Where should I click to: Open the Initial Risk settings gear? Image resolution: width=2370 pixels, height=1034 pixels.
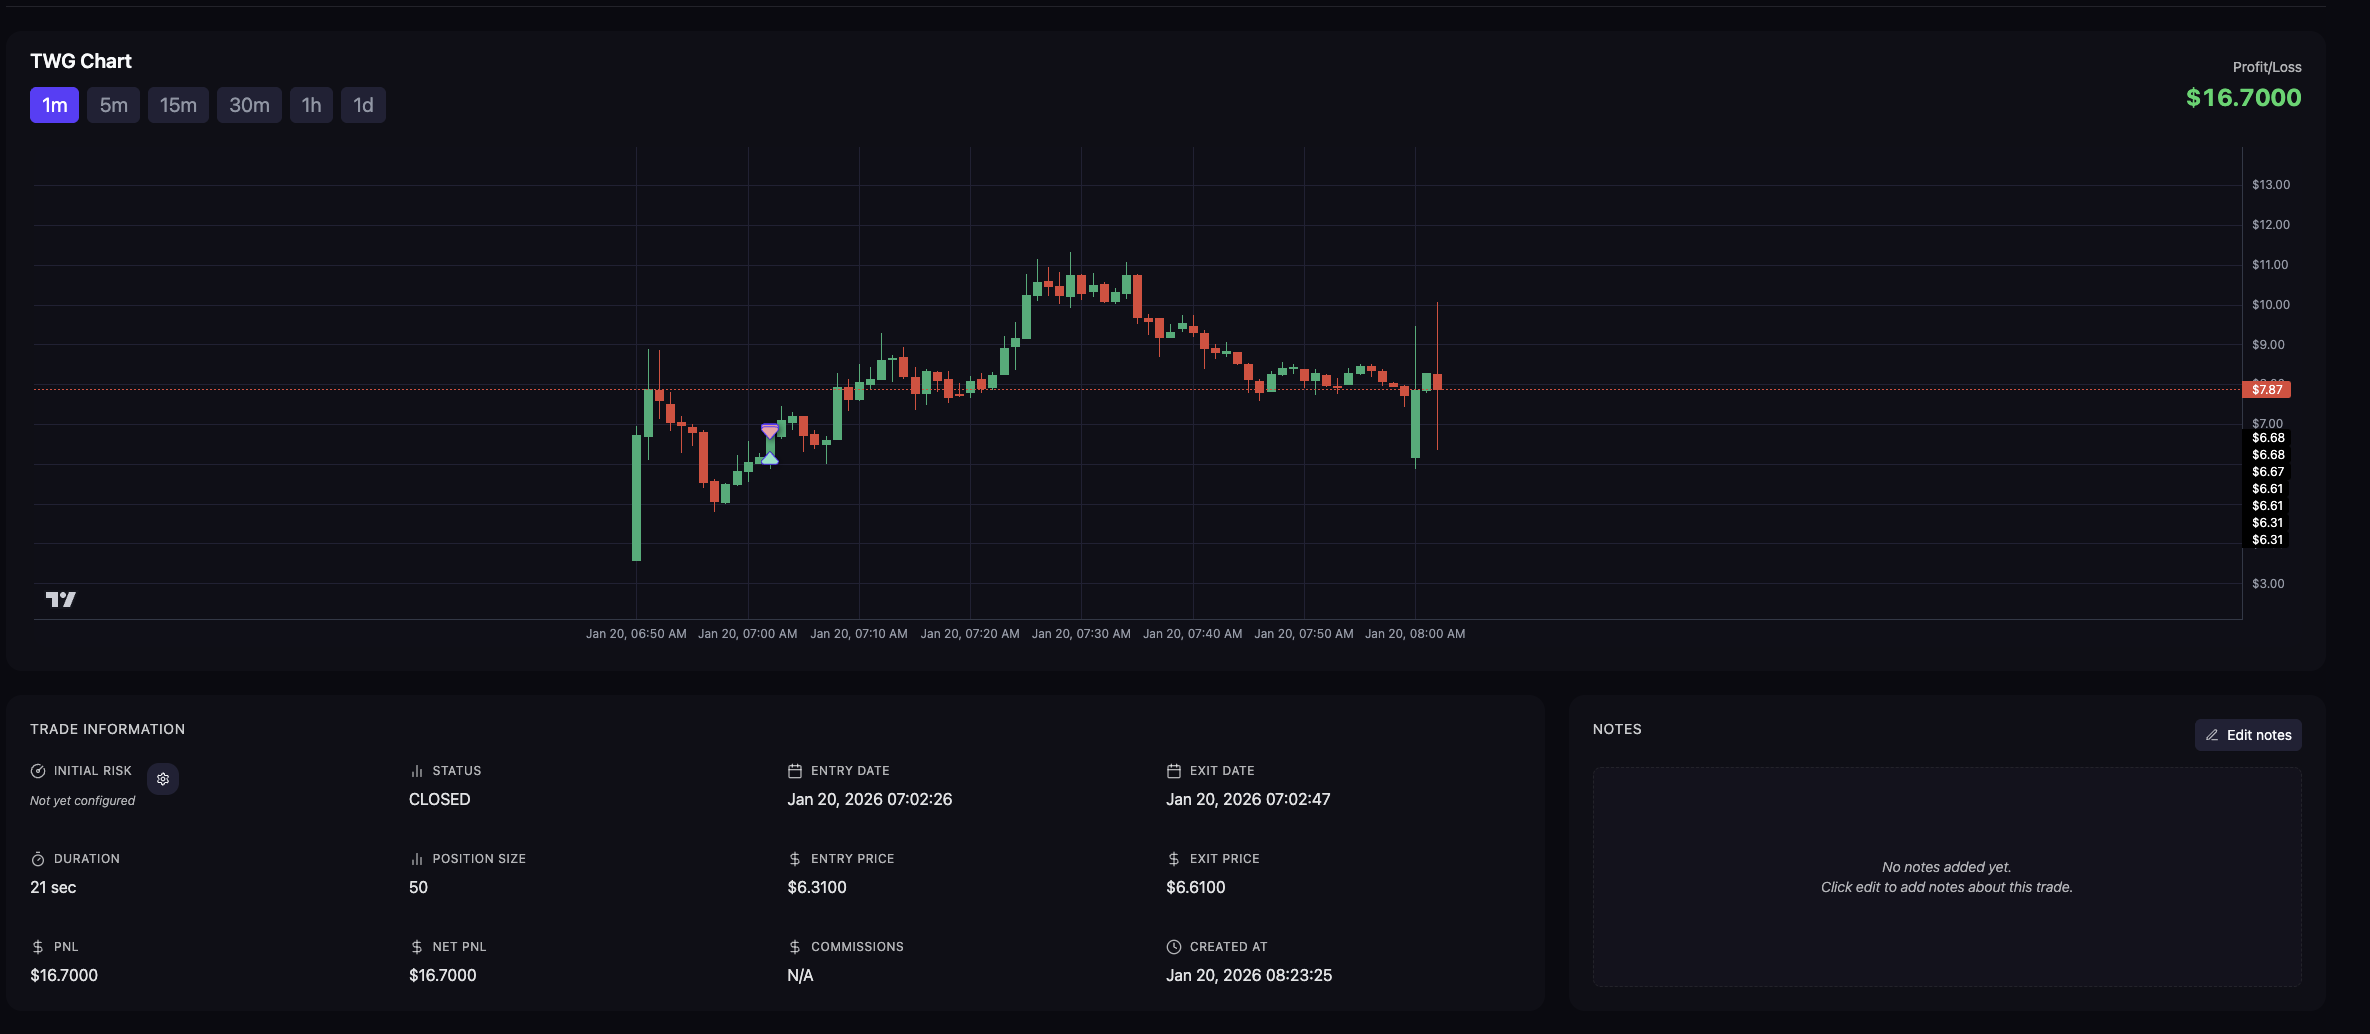pyautogui.click(x=163, y=779)
